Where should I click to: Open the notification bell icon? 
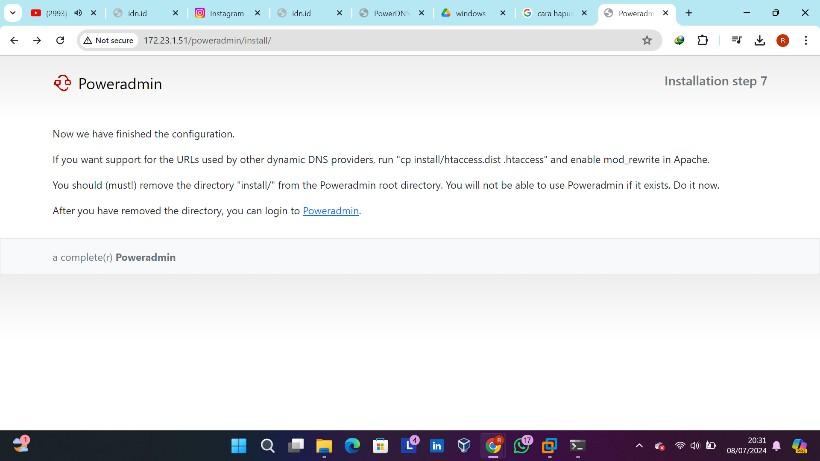[777, 446]
